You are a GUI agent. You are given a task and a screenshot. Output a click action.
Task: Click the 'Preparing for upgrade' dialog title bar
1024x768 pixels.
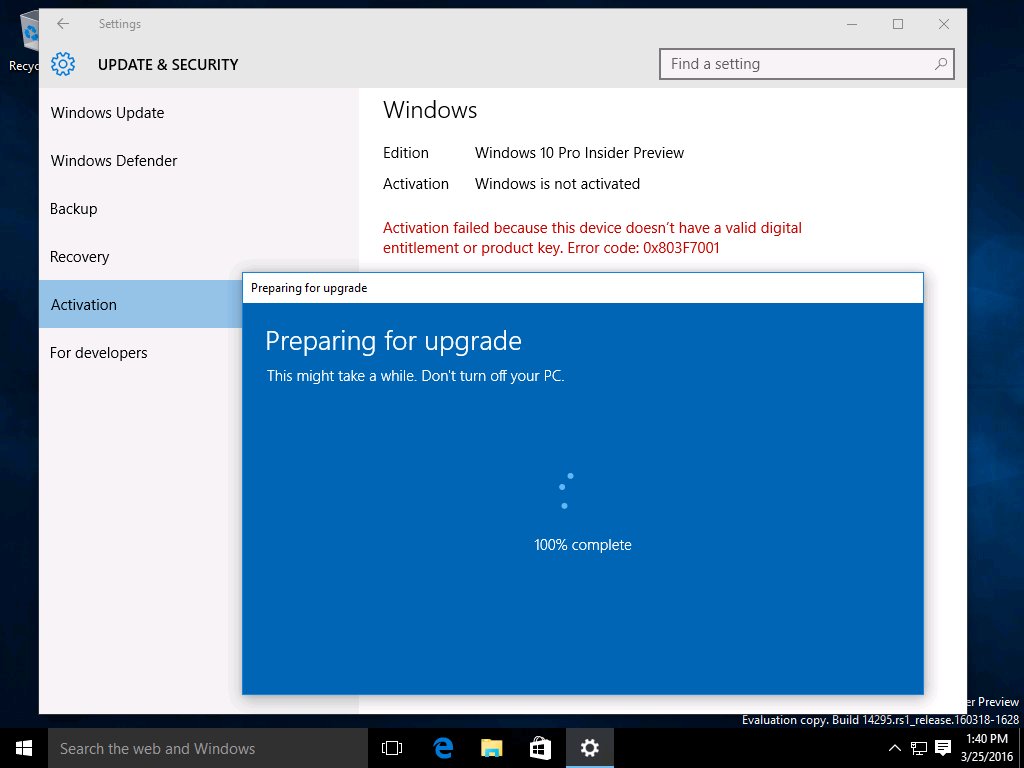click(x=583, y=288)
